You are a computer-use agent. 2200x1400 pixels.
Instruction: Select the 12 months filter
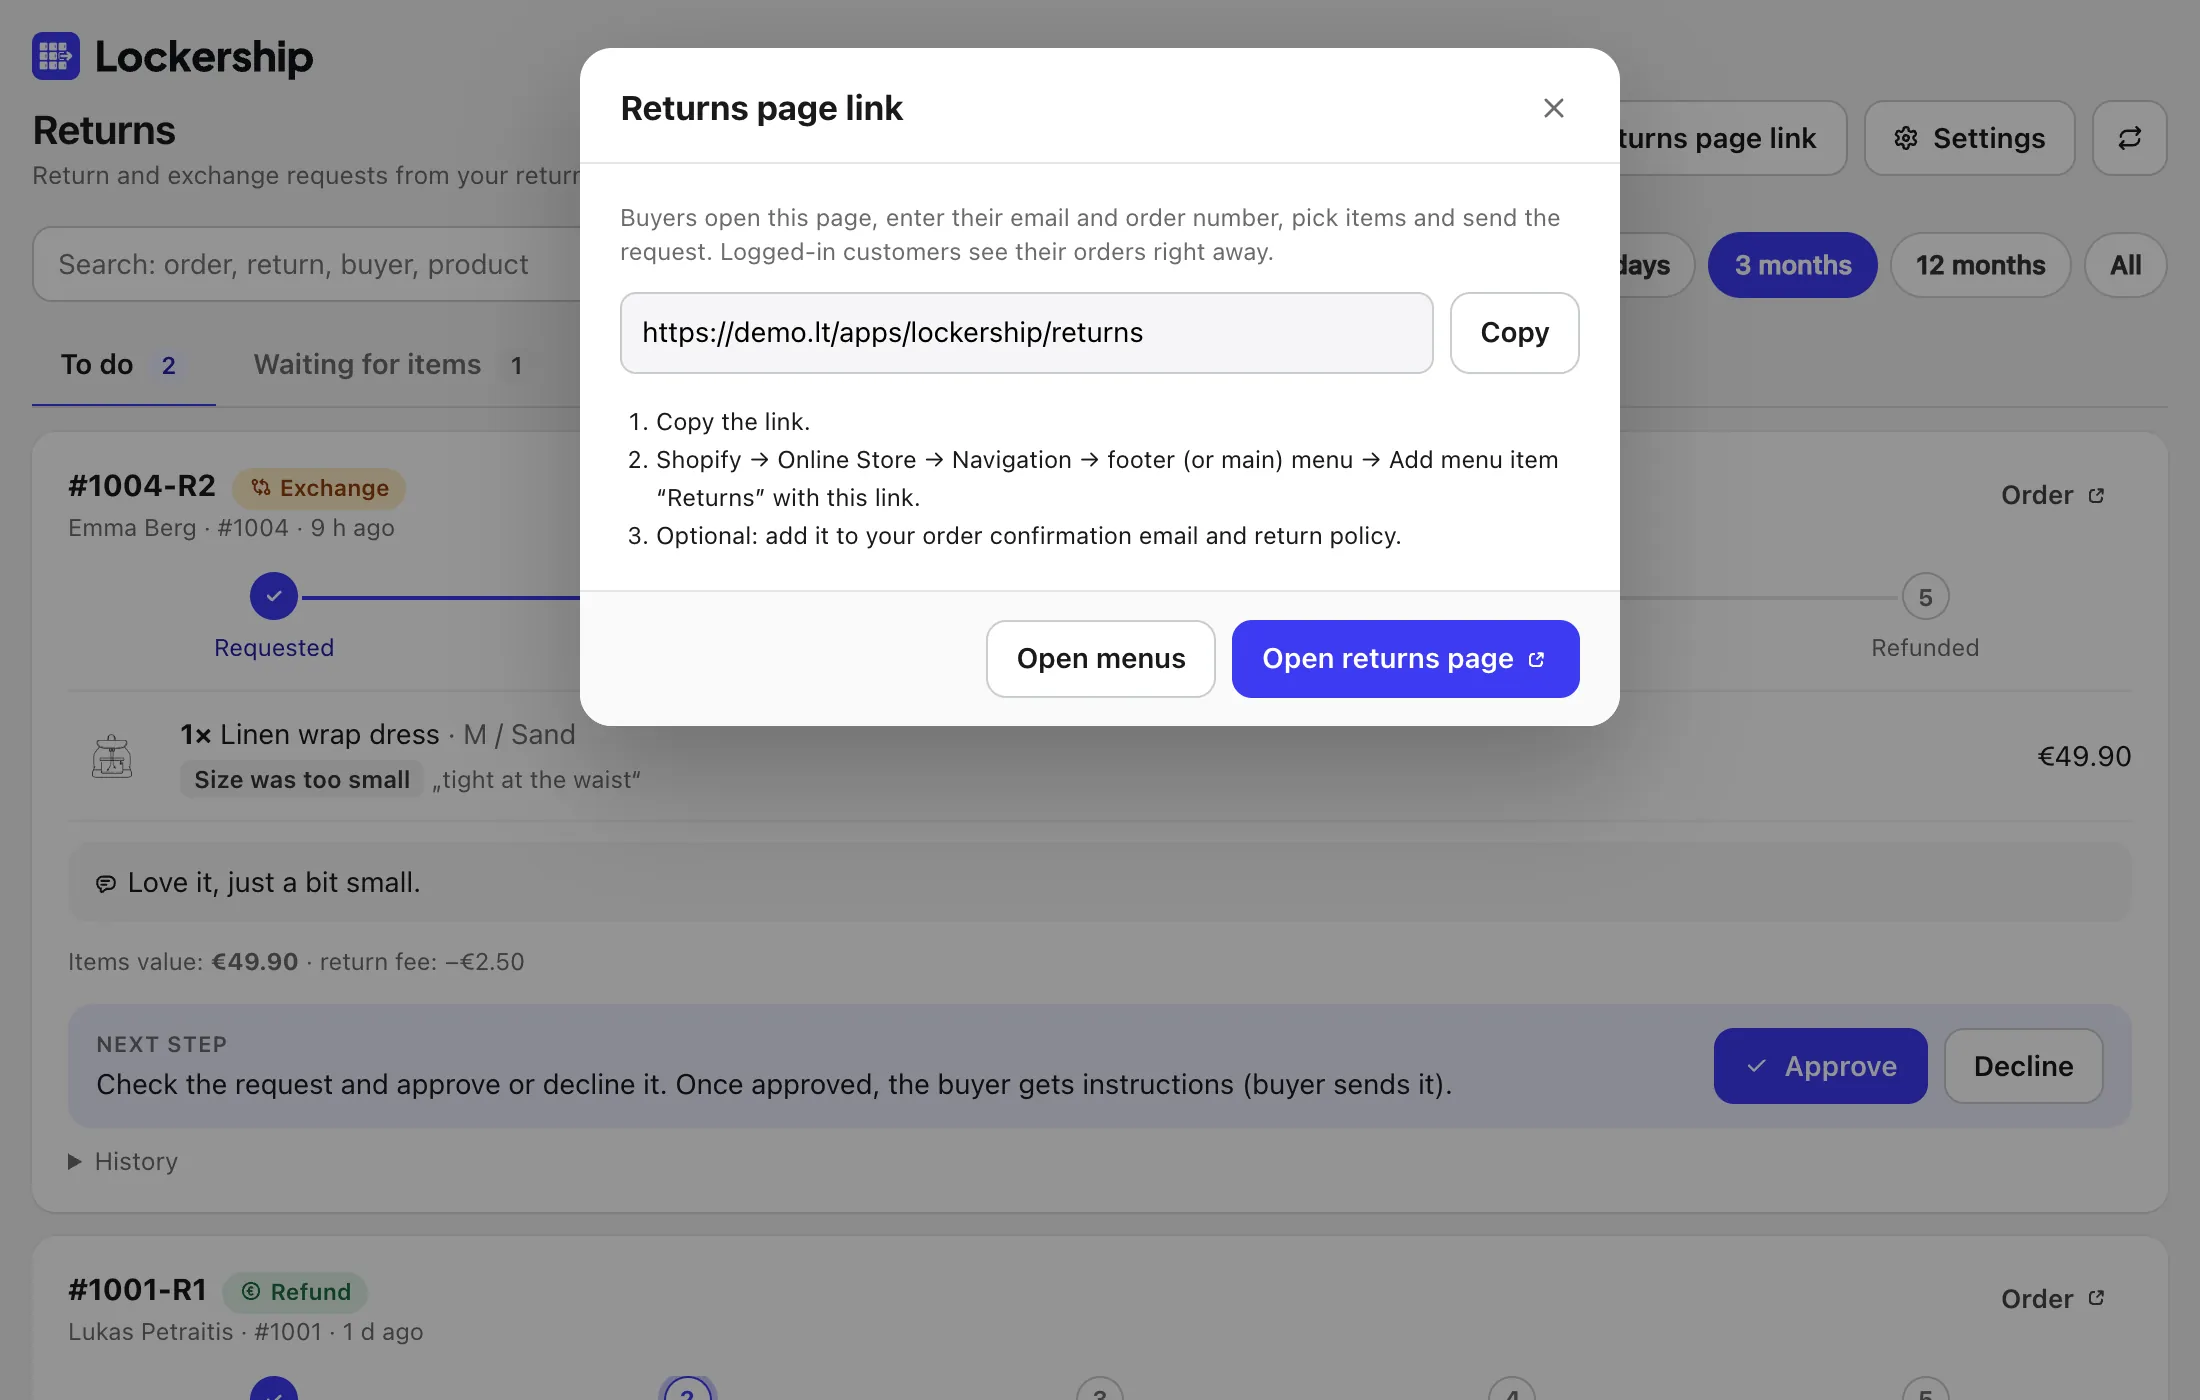[1980, 265]
